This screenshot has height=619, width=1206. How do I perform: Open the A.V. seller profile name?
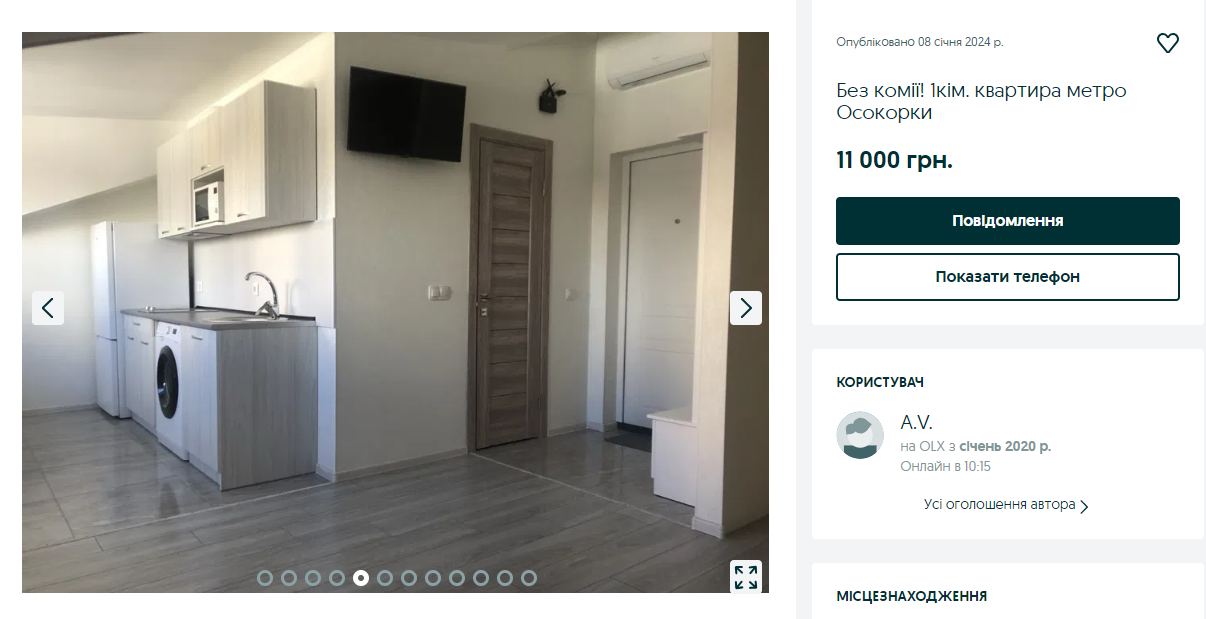point(916,423)
